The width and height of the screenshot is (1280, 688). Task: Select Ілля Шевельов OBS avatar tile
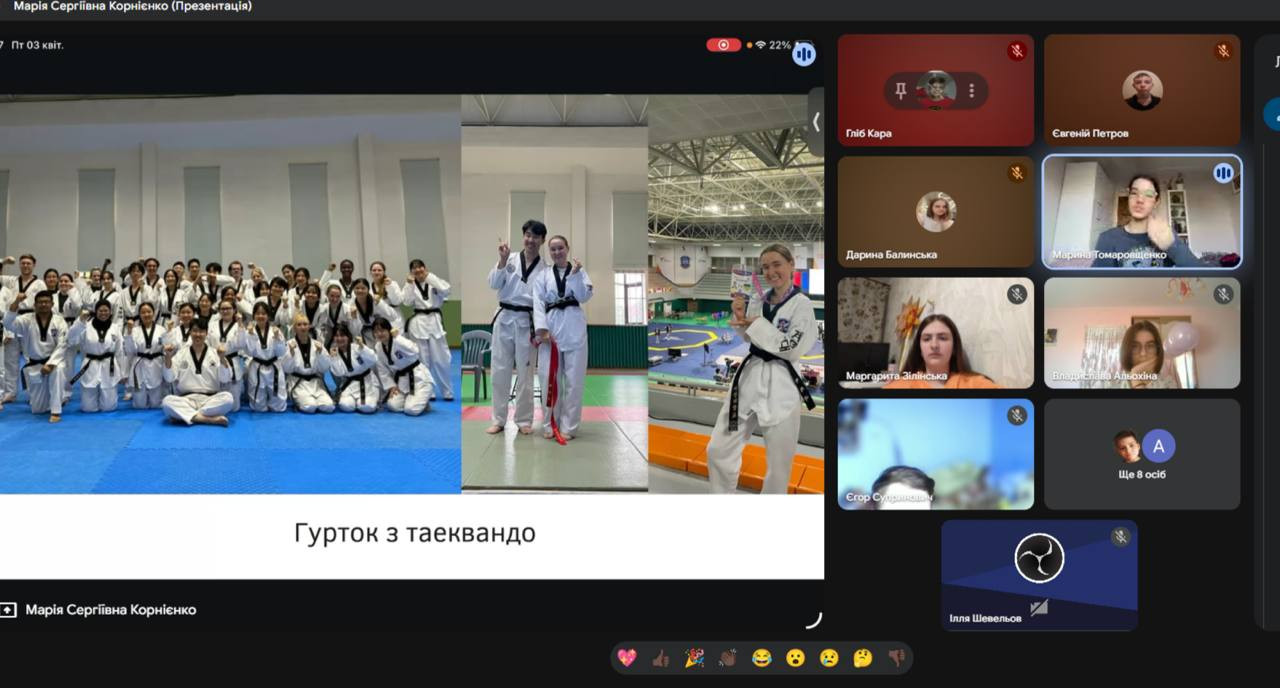1039,575
